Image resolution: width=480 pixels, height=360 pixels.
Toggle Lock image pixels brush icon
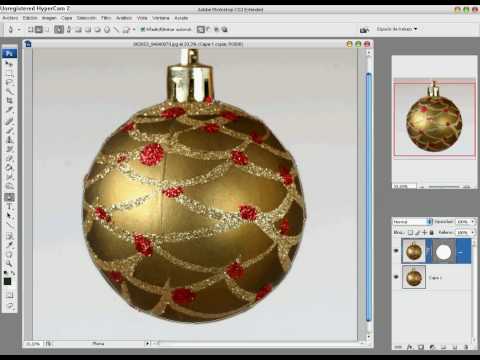417,232
